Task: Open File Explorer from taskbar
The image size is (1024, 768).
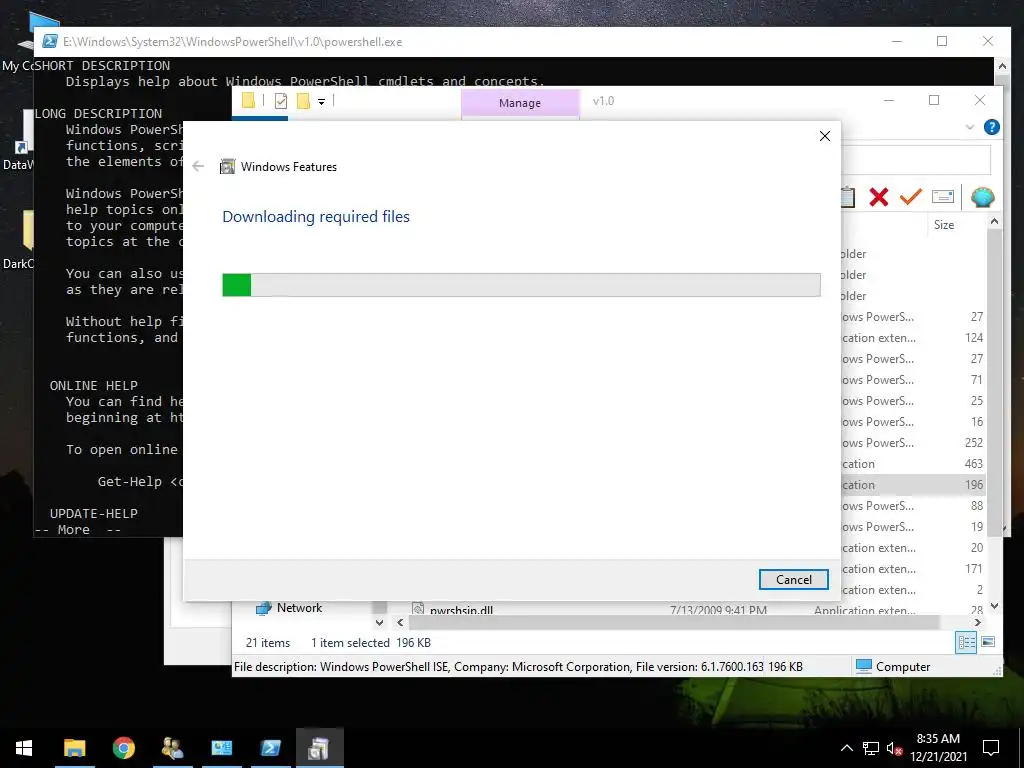Action: pos(74,748)
